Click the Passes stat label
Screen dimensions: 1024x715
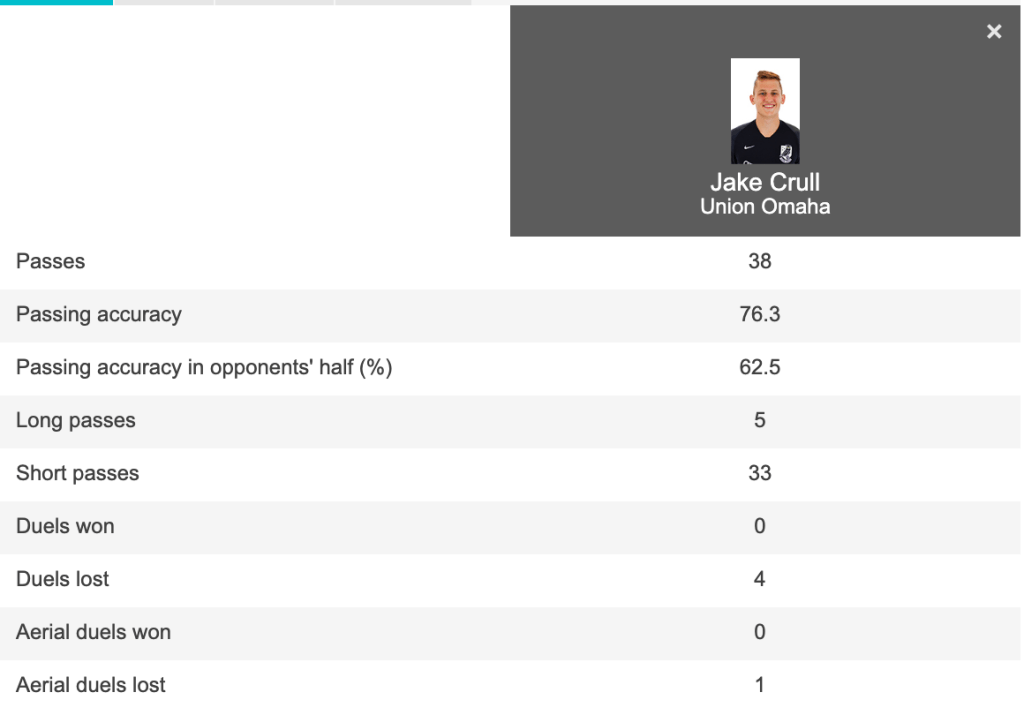pyautogui.click(x=51, y=262)
